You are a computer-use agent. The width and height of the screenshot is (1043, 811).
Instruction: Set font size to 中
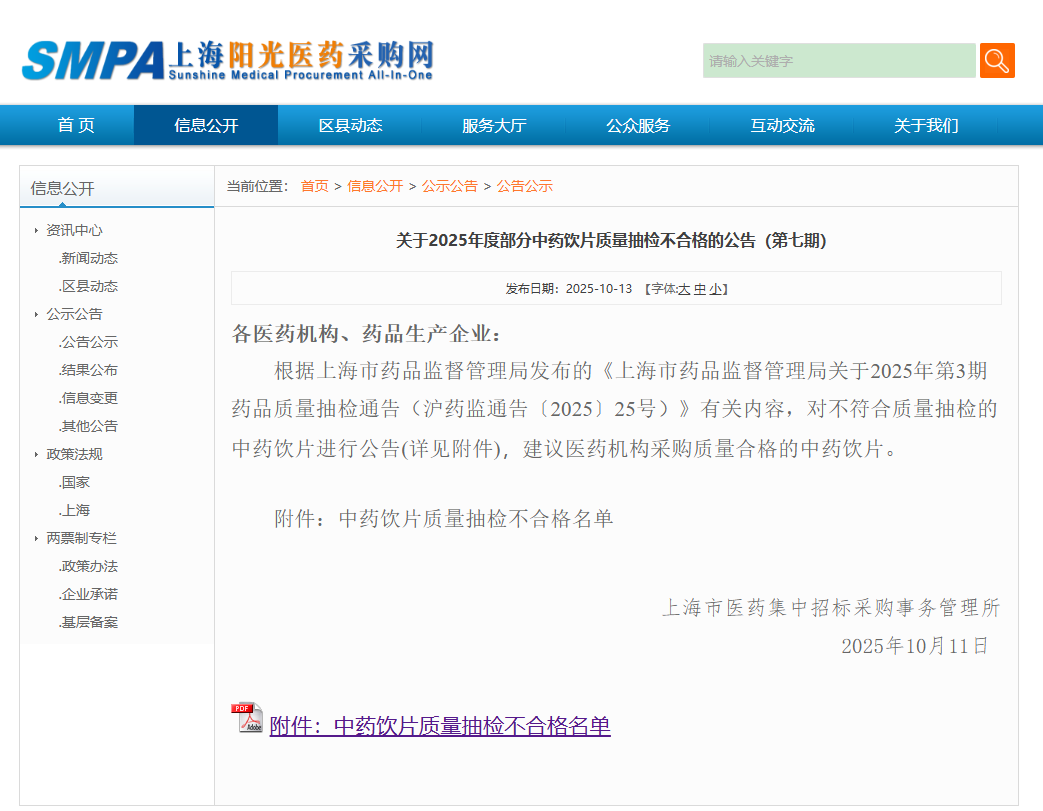(x=700, y=289)
